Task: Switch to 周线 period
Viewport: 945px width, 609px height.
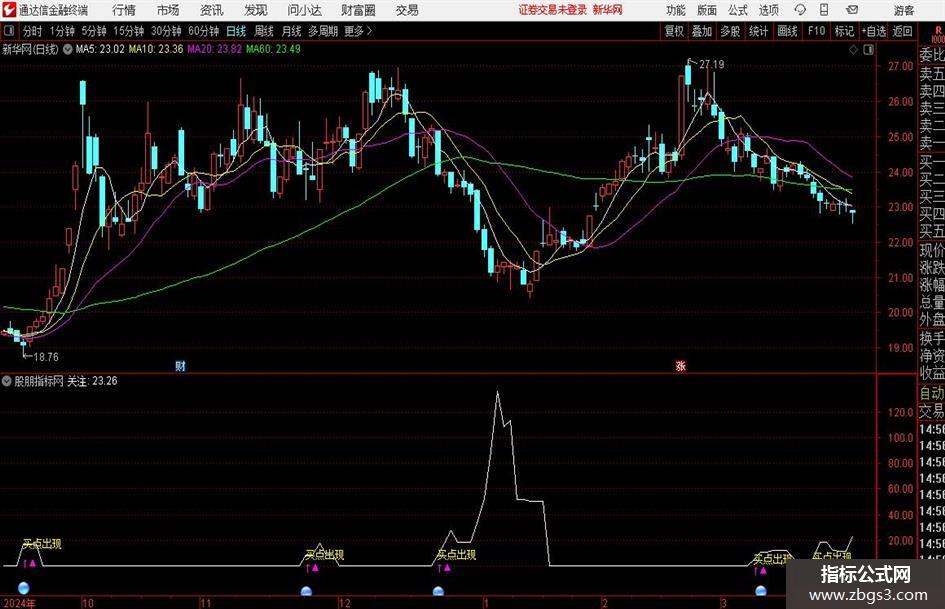Action: click(x=264, y=31)
